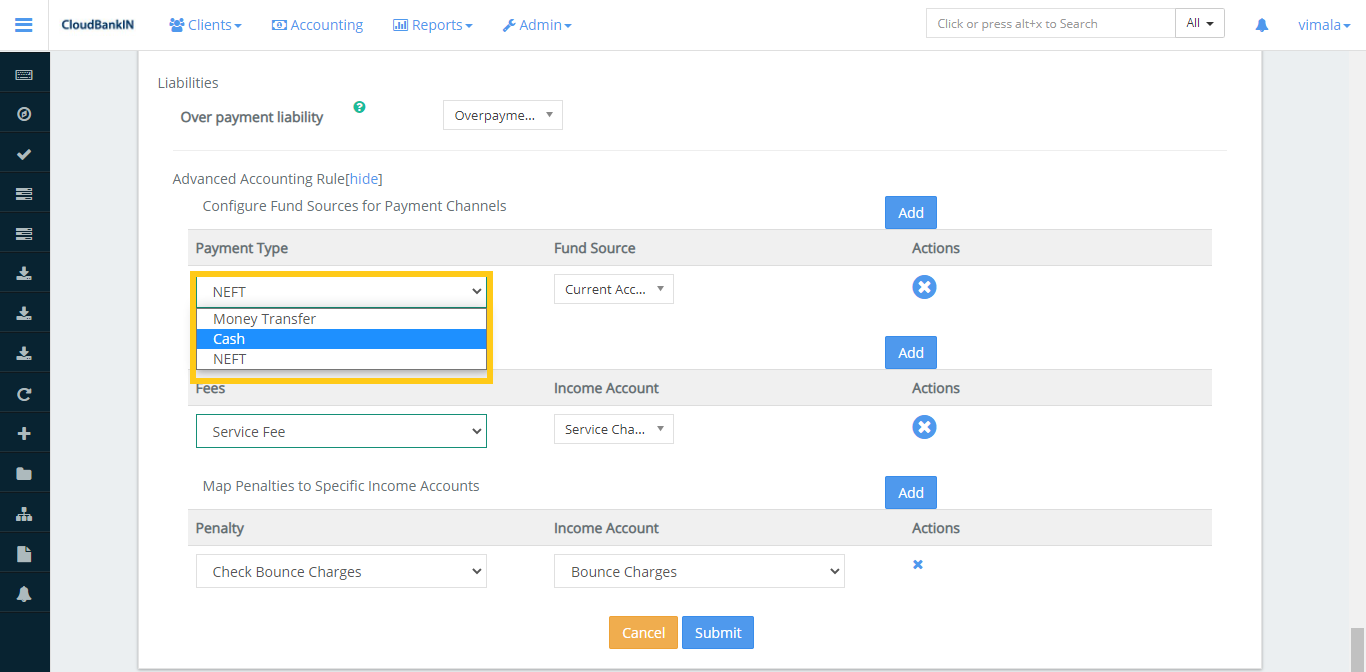The width and height of the screenshot is (1366, 672).
Task: Open the All search filter dropdown
Action: [1199, 22]
